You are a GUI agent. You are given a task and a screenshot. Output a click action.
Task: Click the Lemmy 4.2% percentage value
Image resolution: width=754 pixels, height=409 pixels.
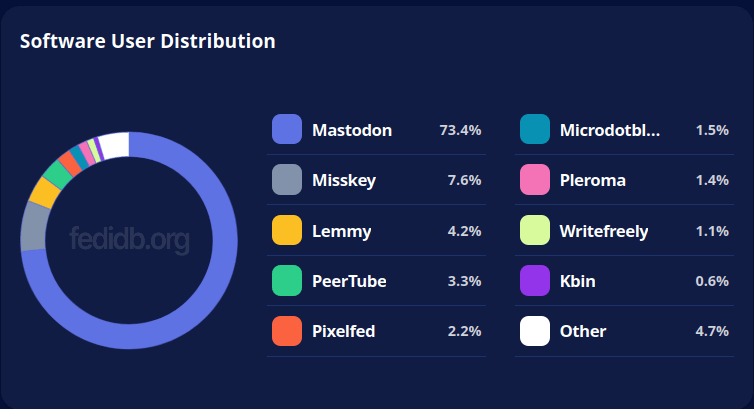pos(465,231)
